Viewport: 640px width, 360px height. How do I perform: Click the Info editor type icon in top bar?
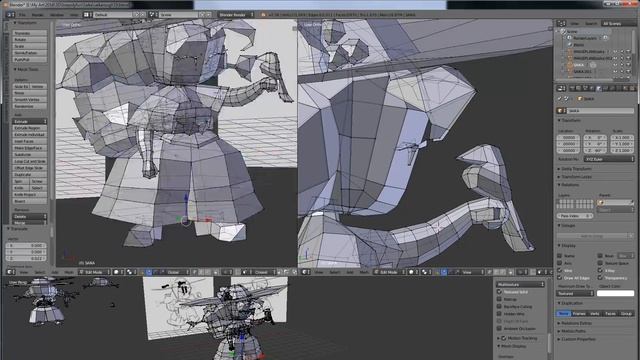point(11,15)
